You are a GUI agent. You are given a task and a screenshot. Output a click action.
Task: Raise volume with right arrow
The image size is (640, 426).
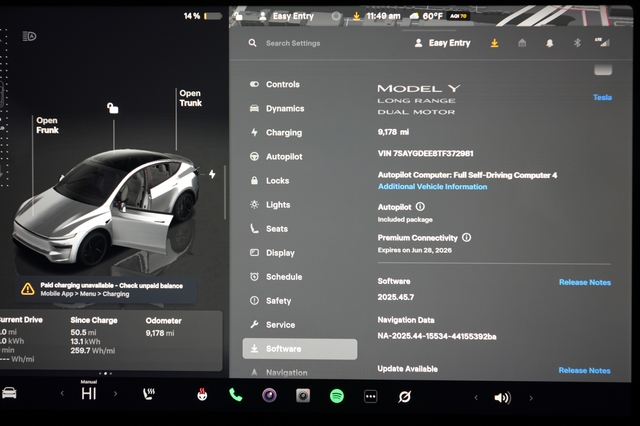coord(531,398)
